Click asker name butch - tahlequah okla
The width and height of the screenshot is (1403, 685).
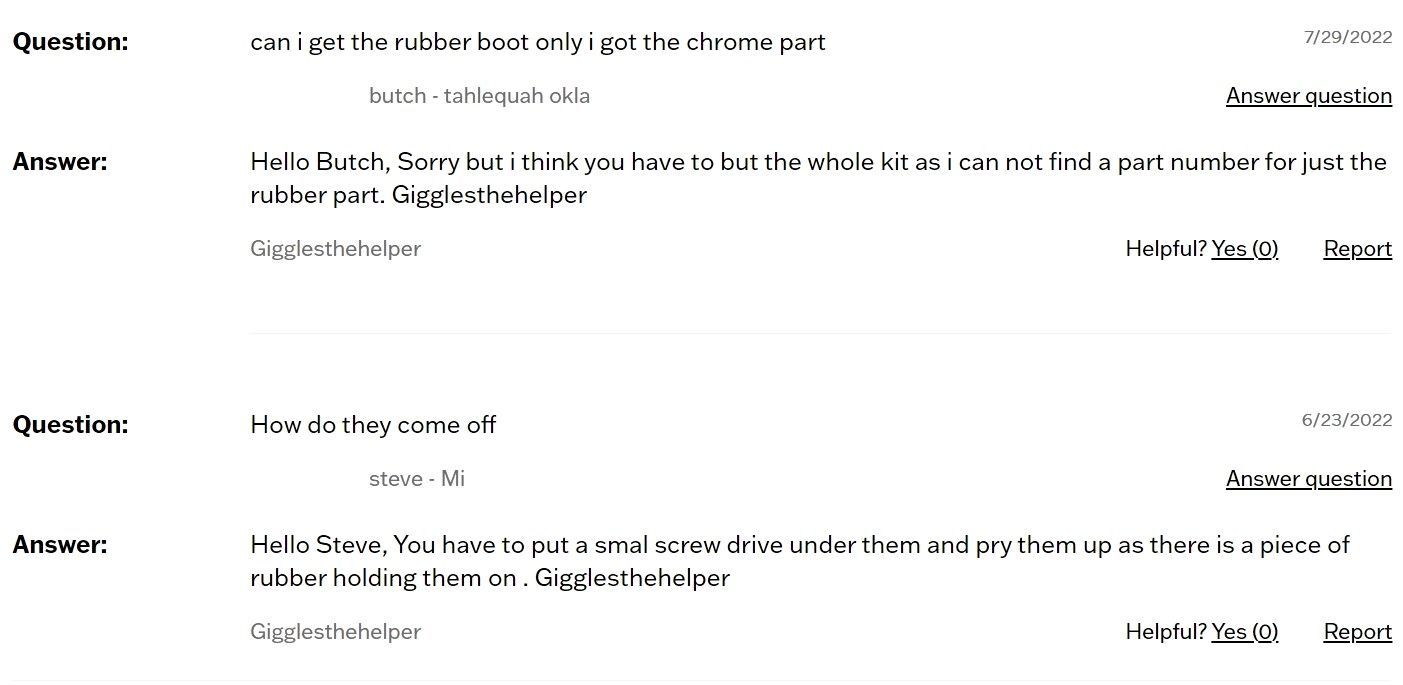coord(479,96)
